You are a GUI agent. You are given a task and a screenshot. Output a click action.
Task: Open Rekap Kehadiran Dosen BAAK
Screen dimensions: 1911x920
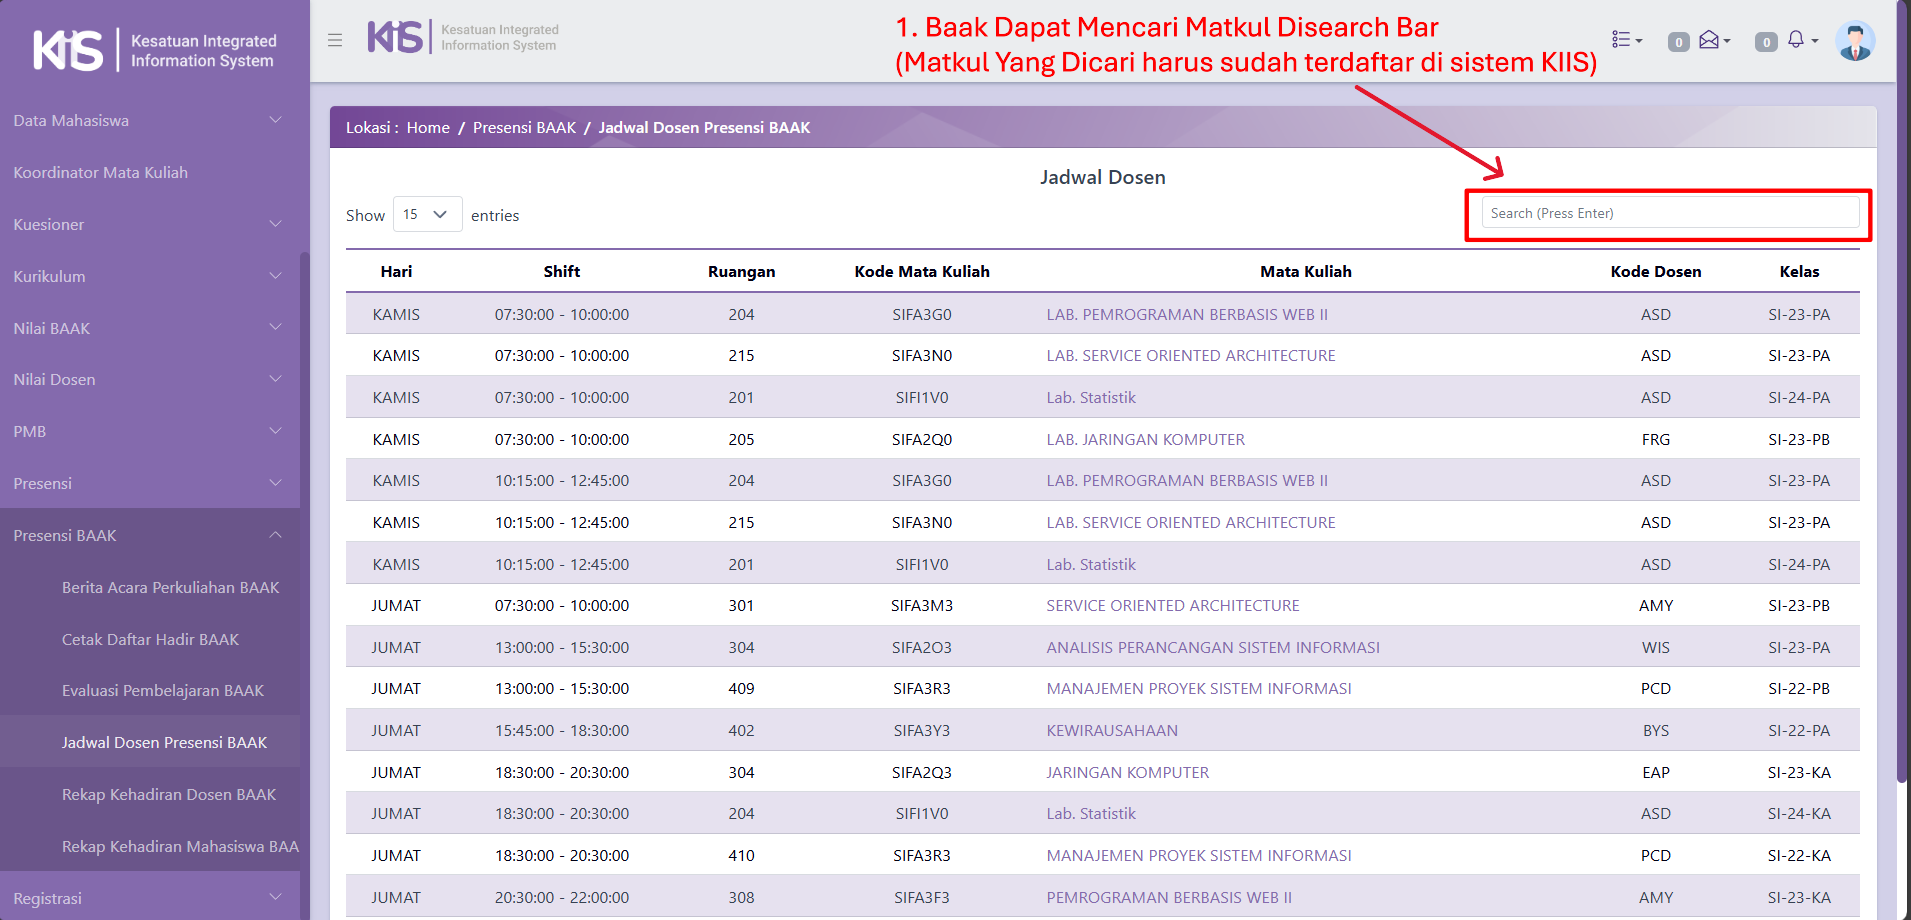(x=169, y=794)
